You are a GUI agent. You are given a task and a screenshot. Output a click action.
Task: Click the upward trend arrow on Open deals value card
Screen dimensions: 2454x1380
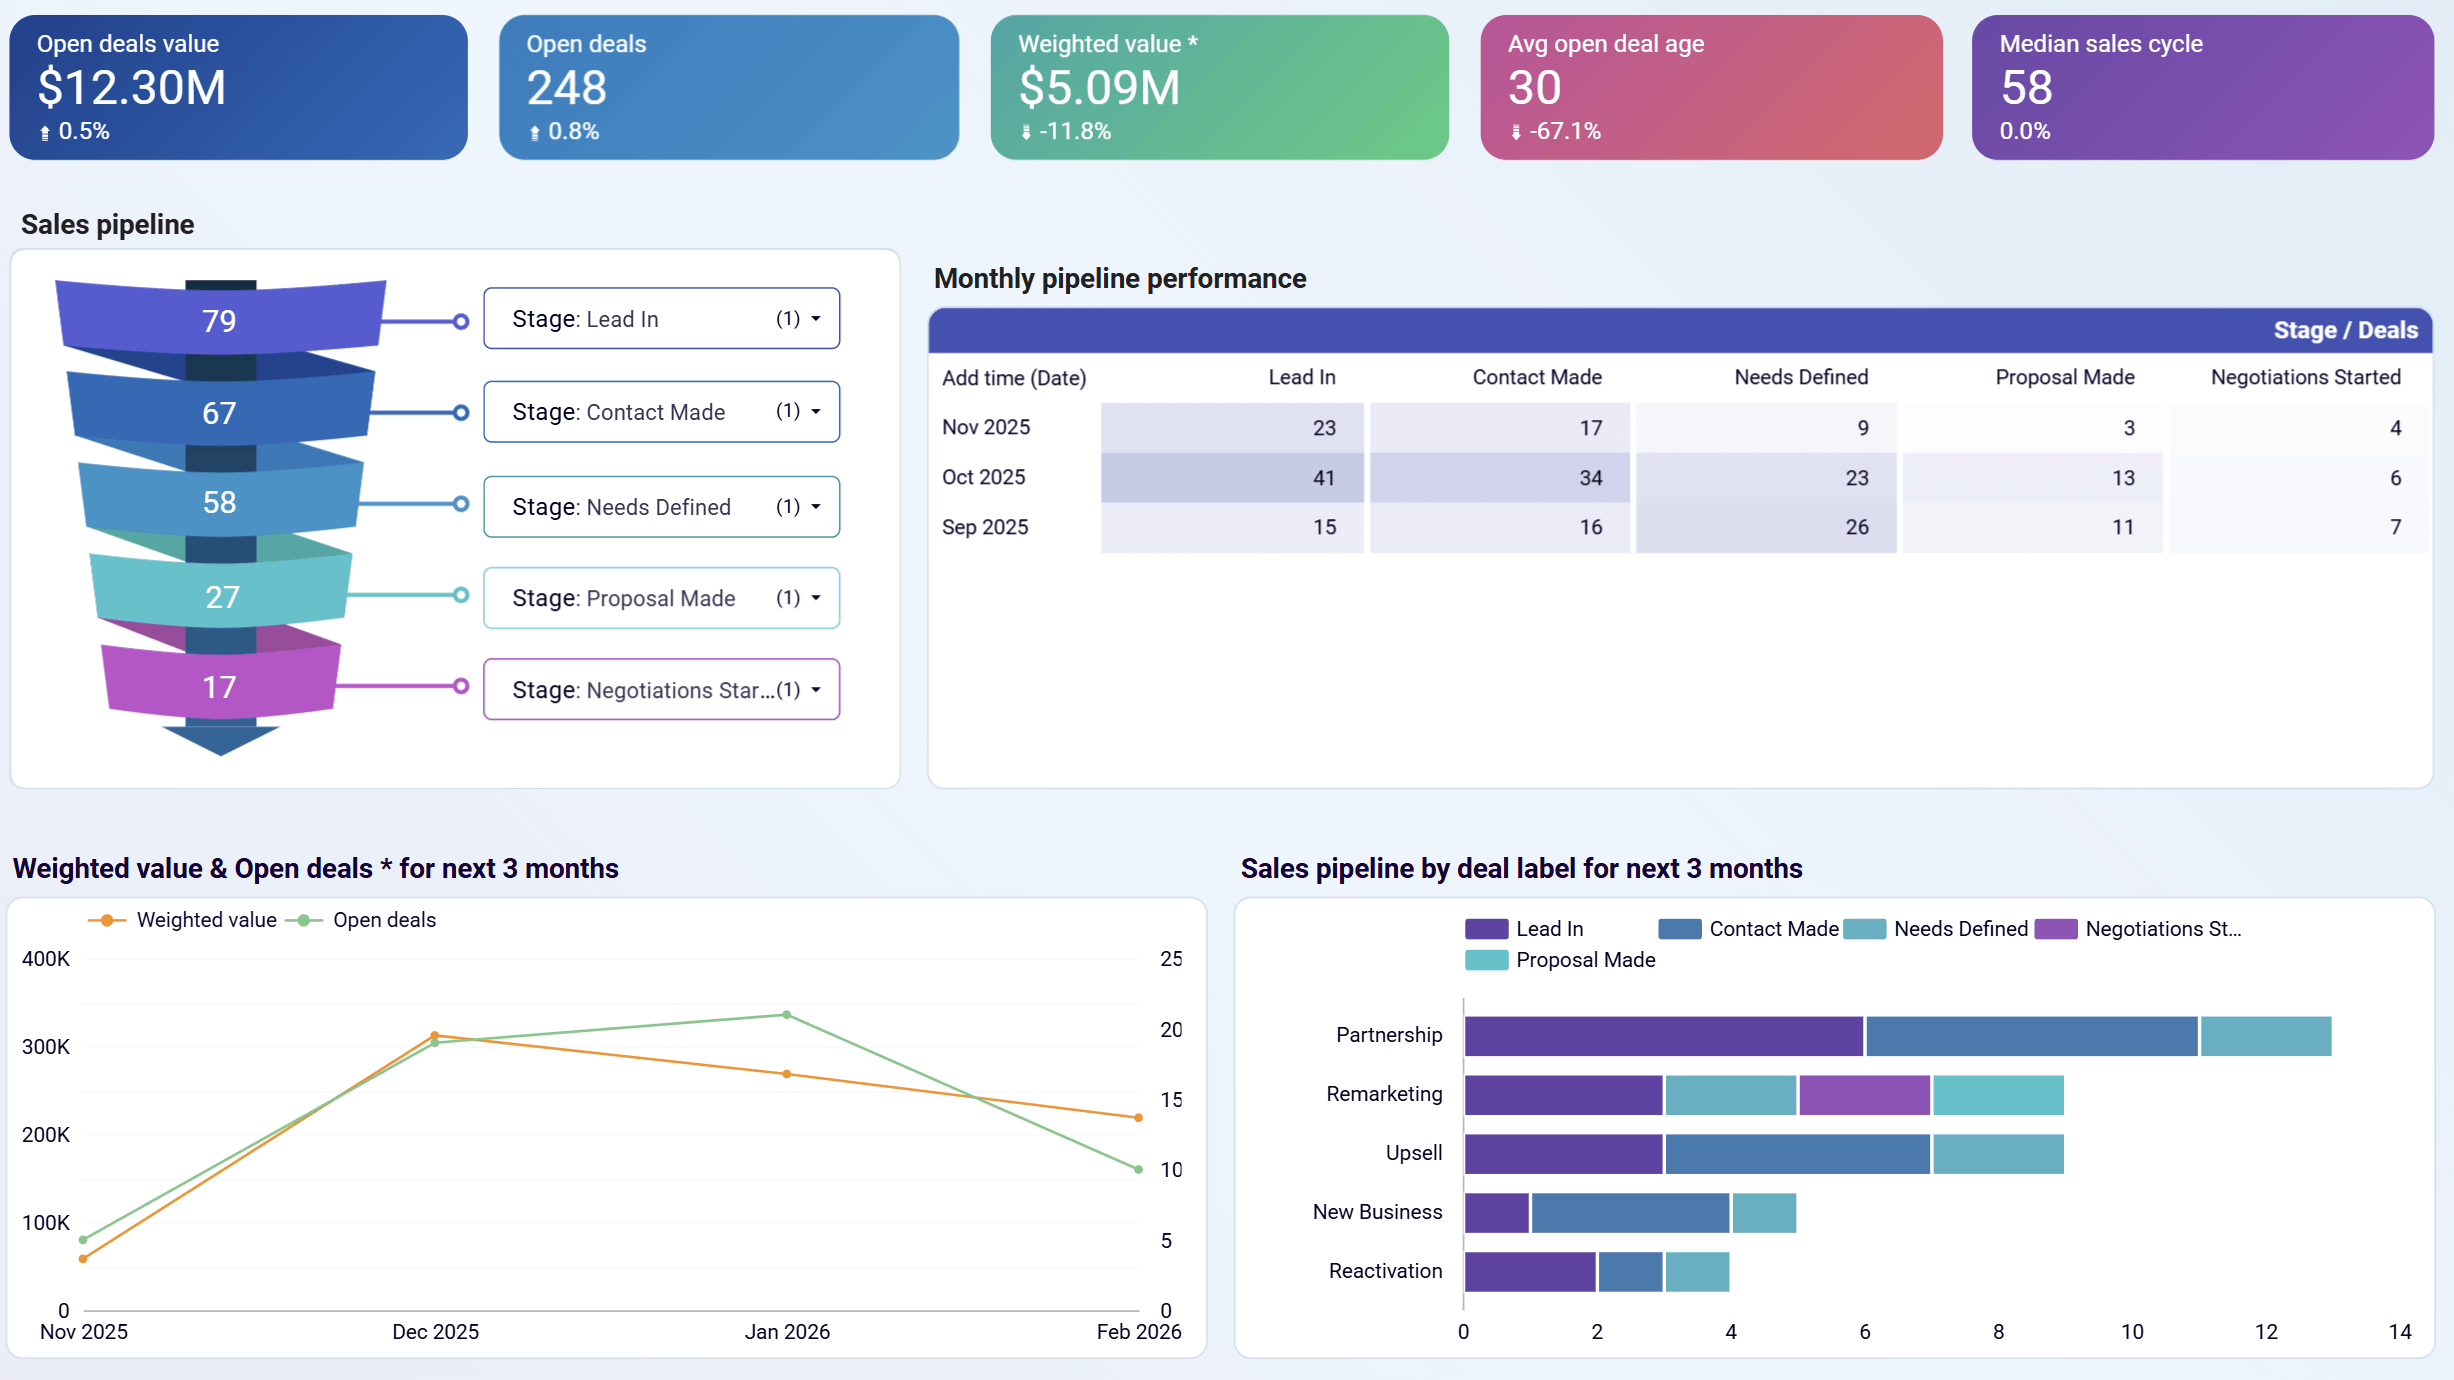tap(44, 130)
